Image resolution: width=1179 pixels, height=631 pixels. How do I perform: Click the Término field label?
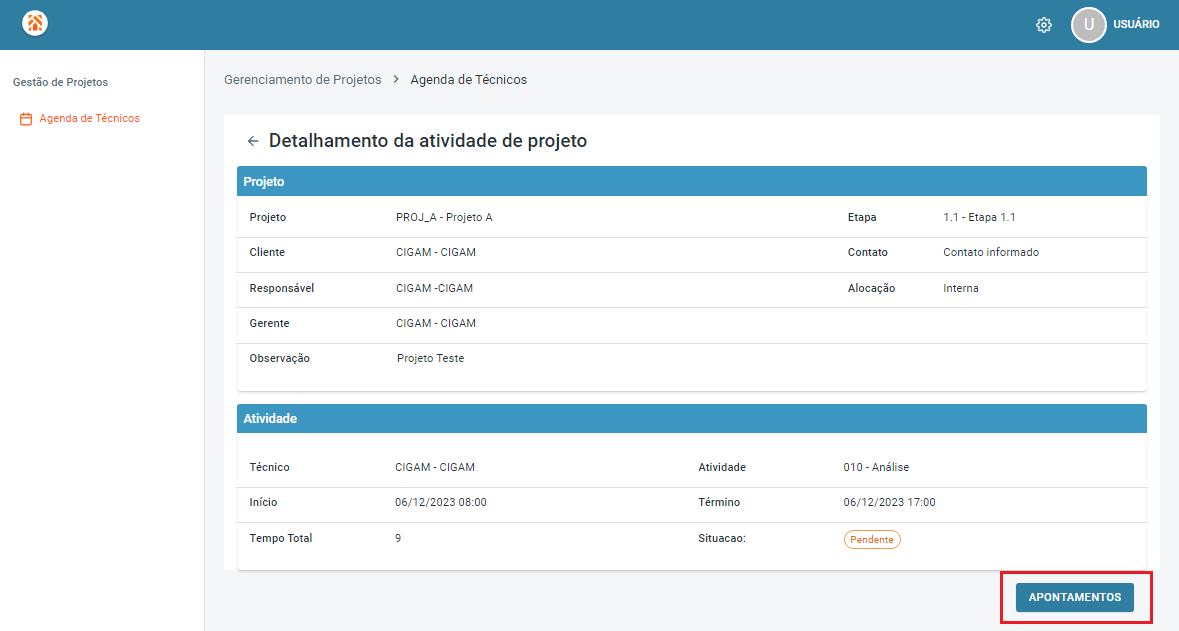(719, 502)
